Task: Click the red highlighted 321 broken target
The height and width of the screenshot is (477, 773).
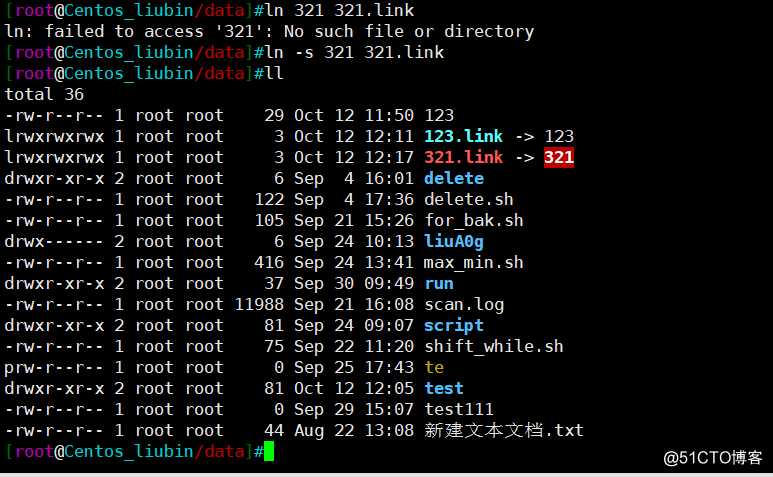Action: (x=559, y=158)
